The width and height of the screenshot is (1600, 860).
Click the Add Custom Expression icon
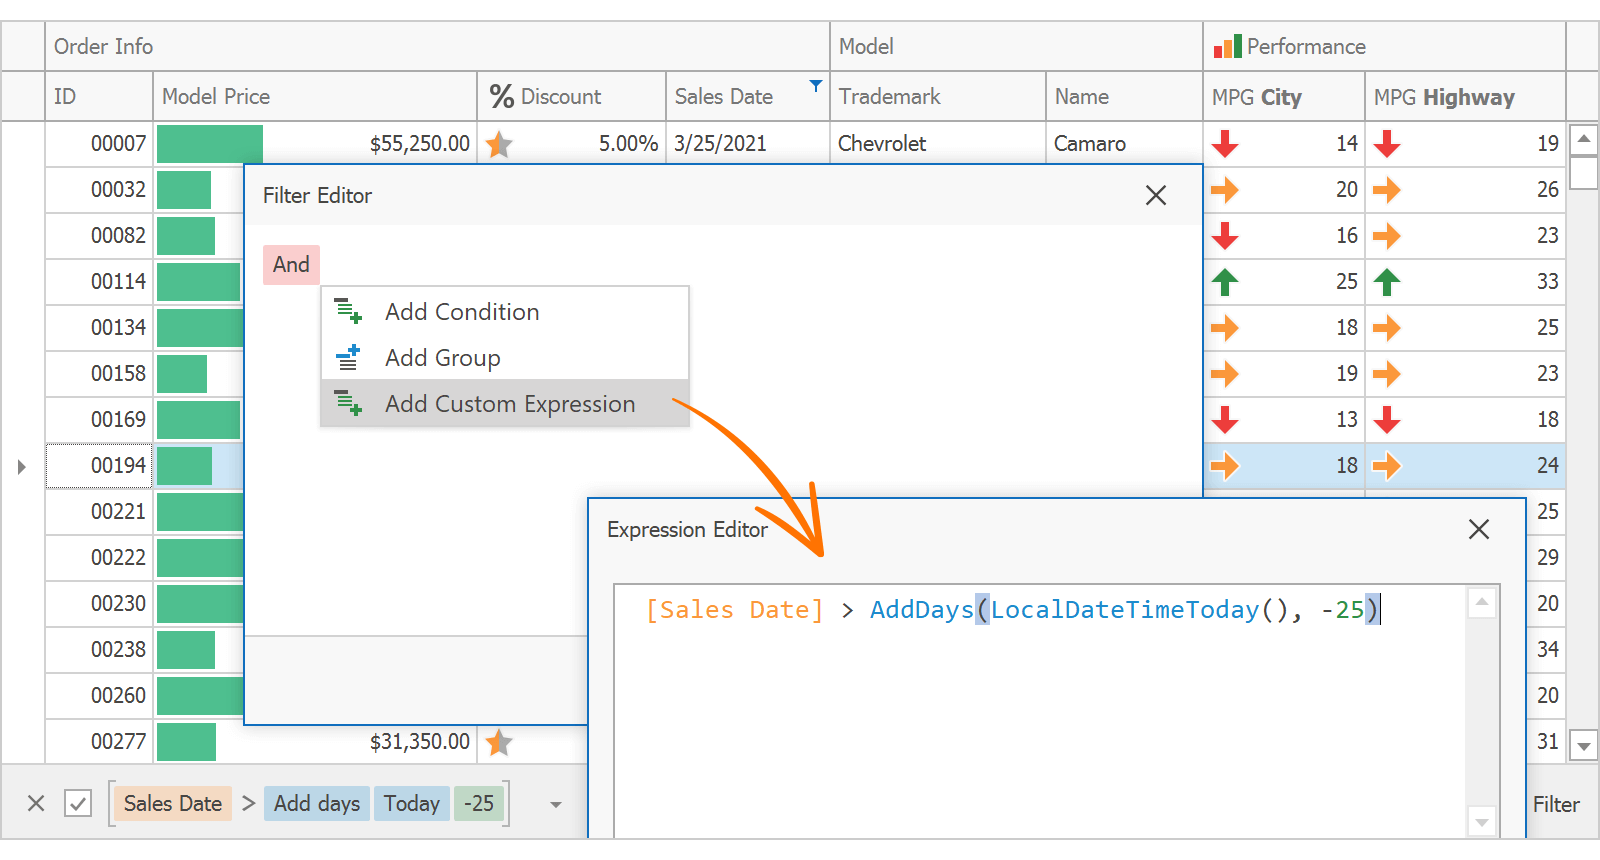pyautogui.click(x=348, y=403)
